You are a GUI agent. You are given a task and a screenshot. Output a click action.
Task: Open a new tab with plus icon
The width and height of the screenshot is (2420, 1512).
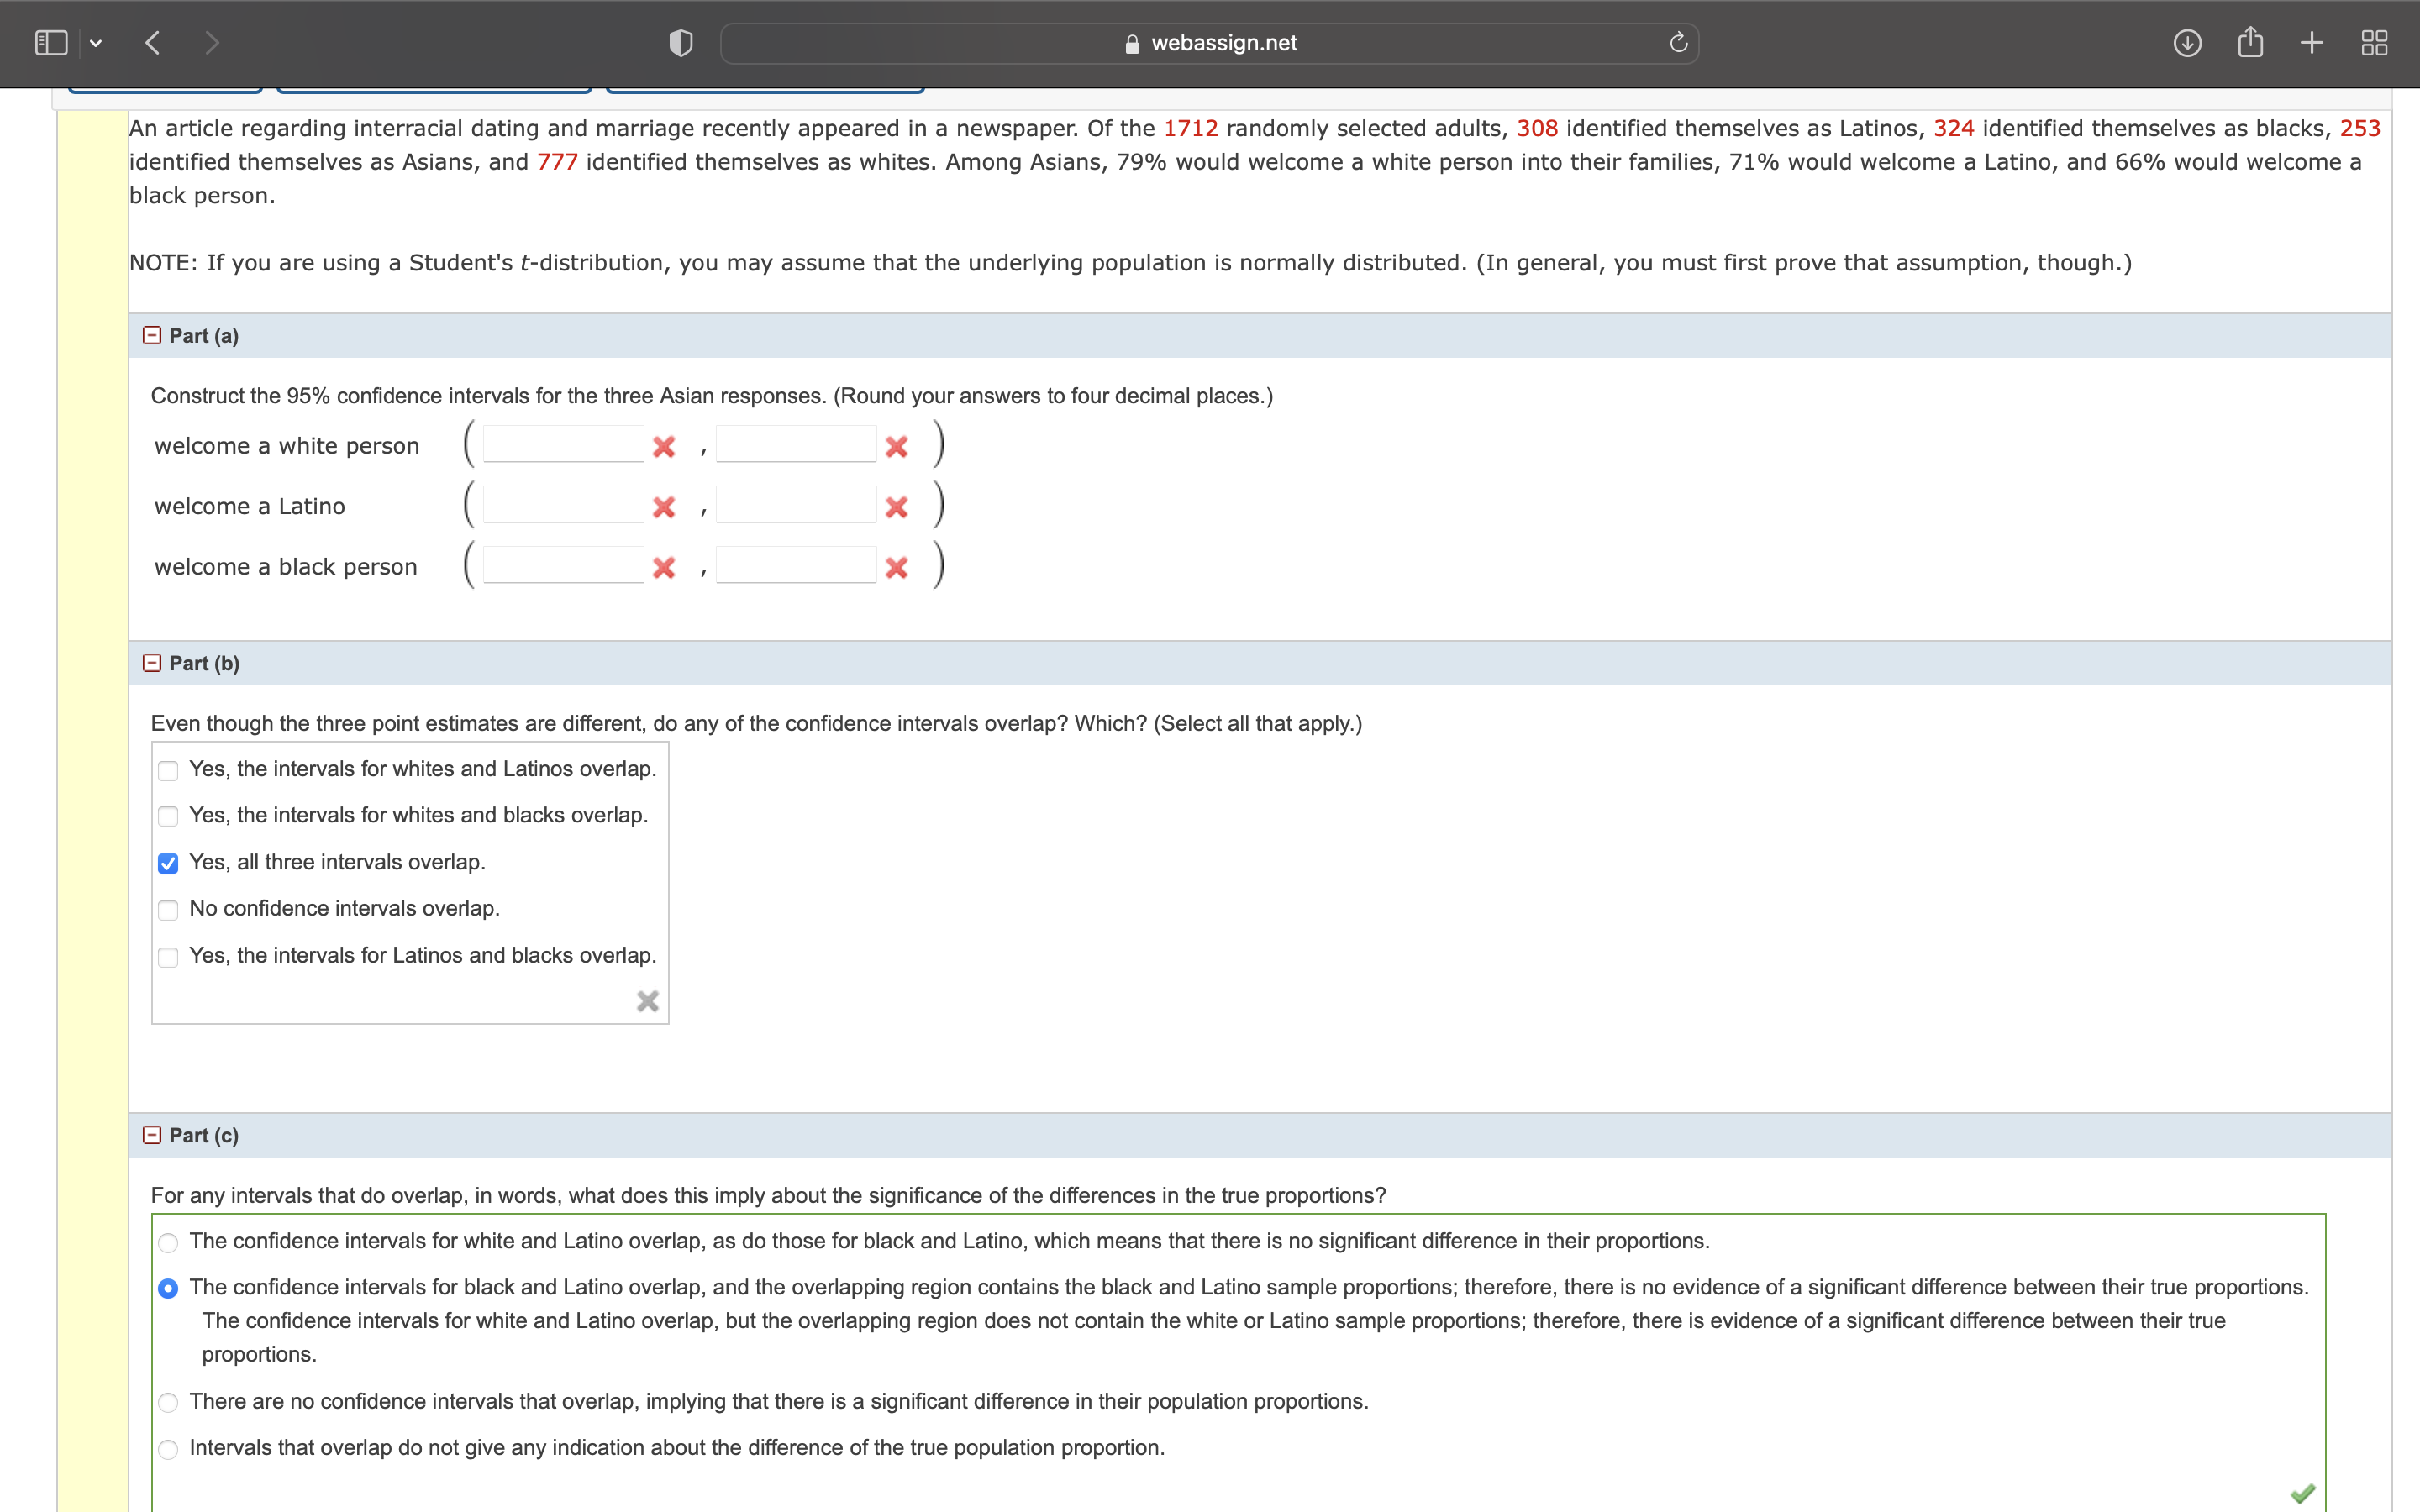pos(2312,43)
